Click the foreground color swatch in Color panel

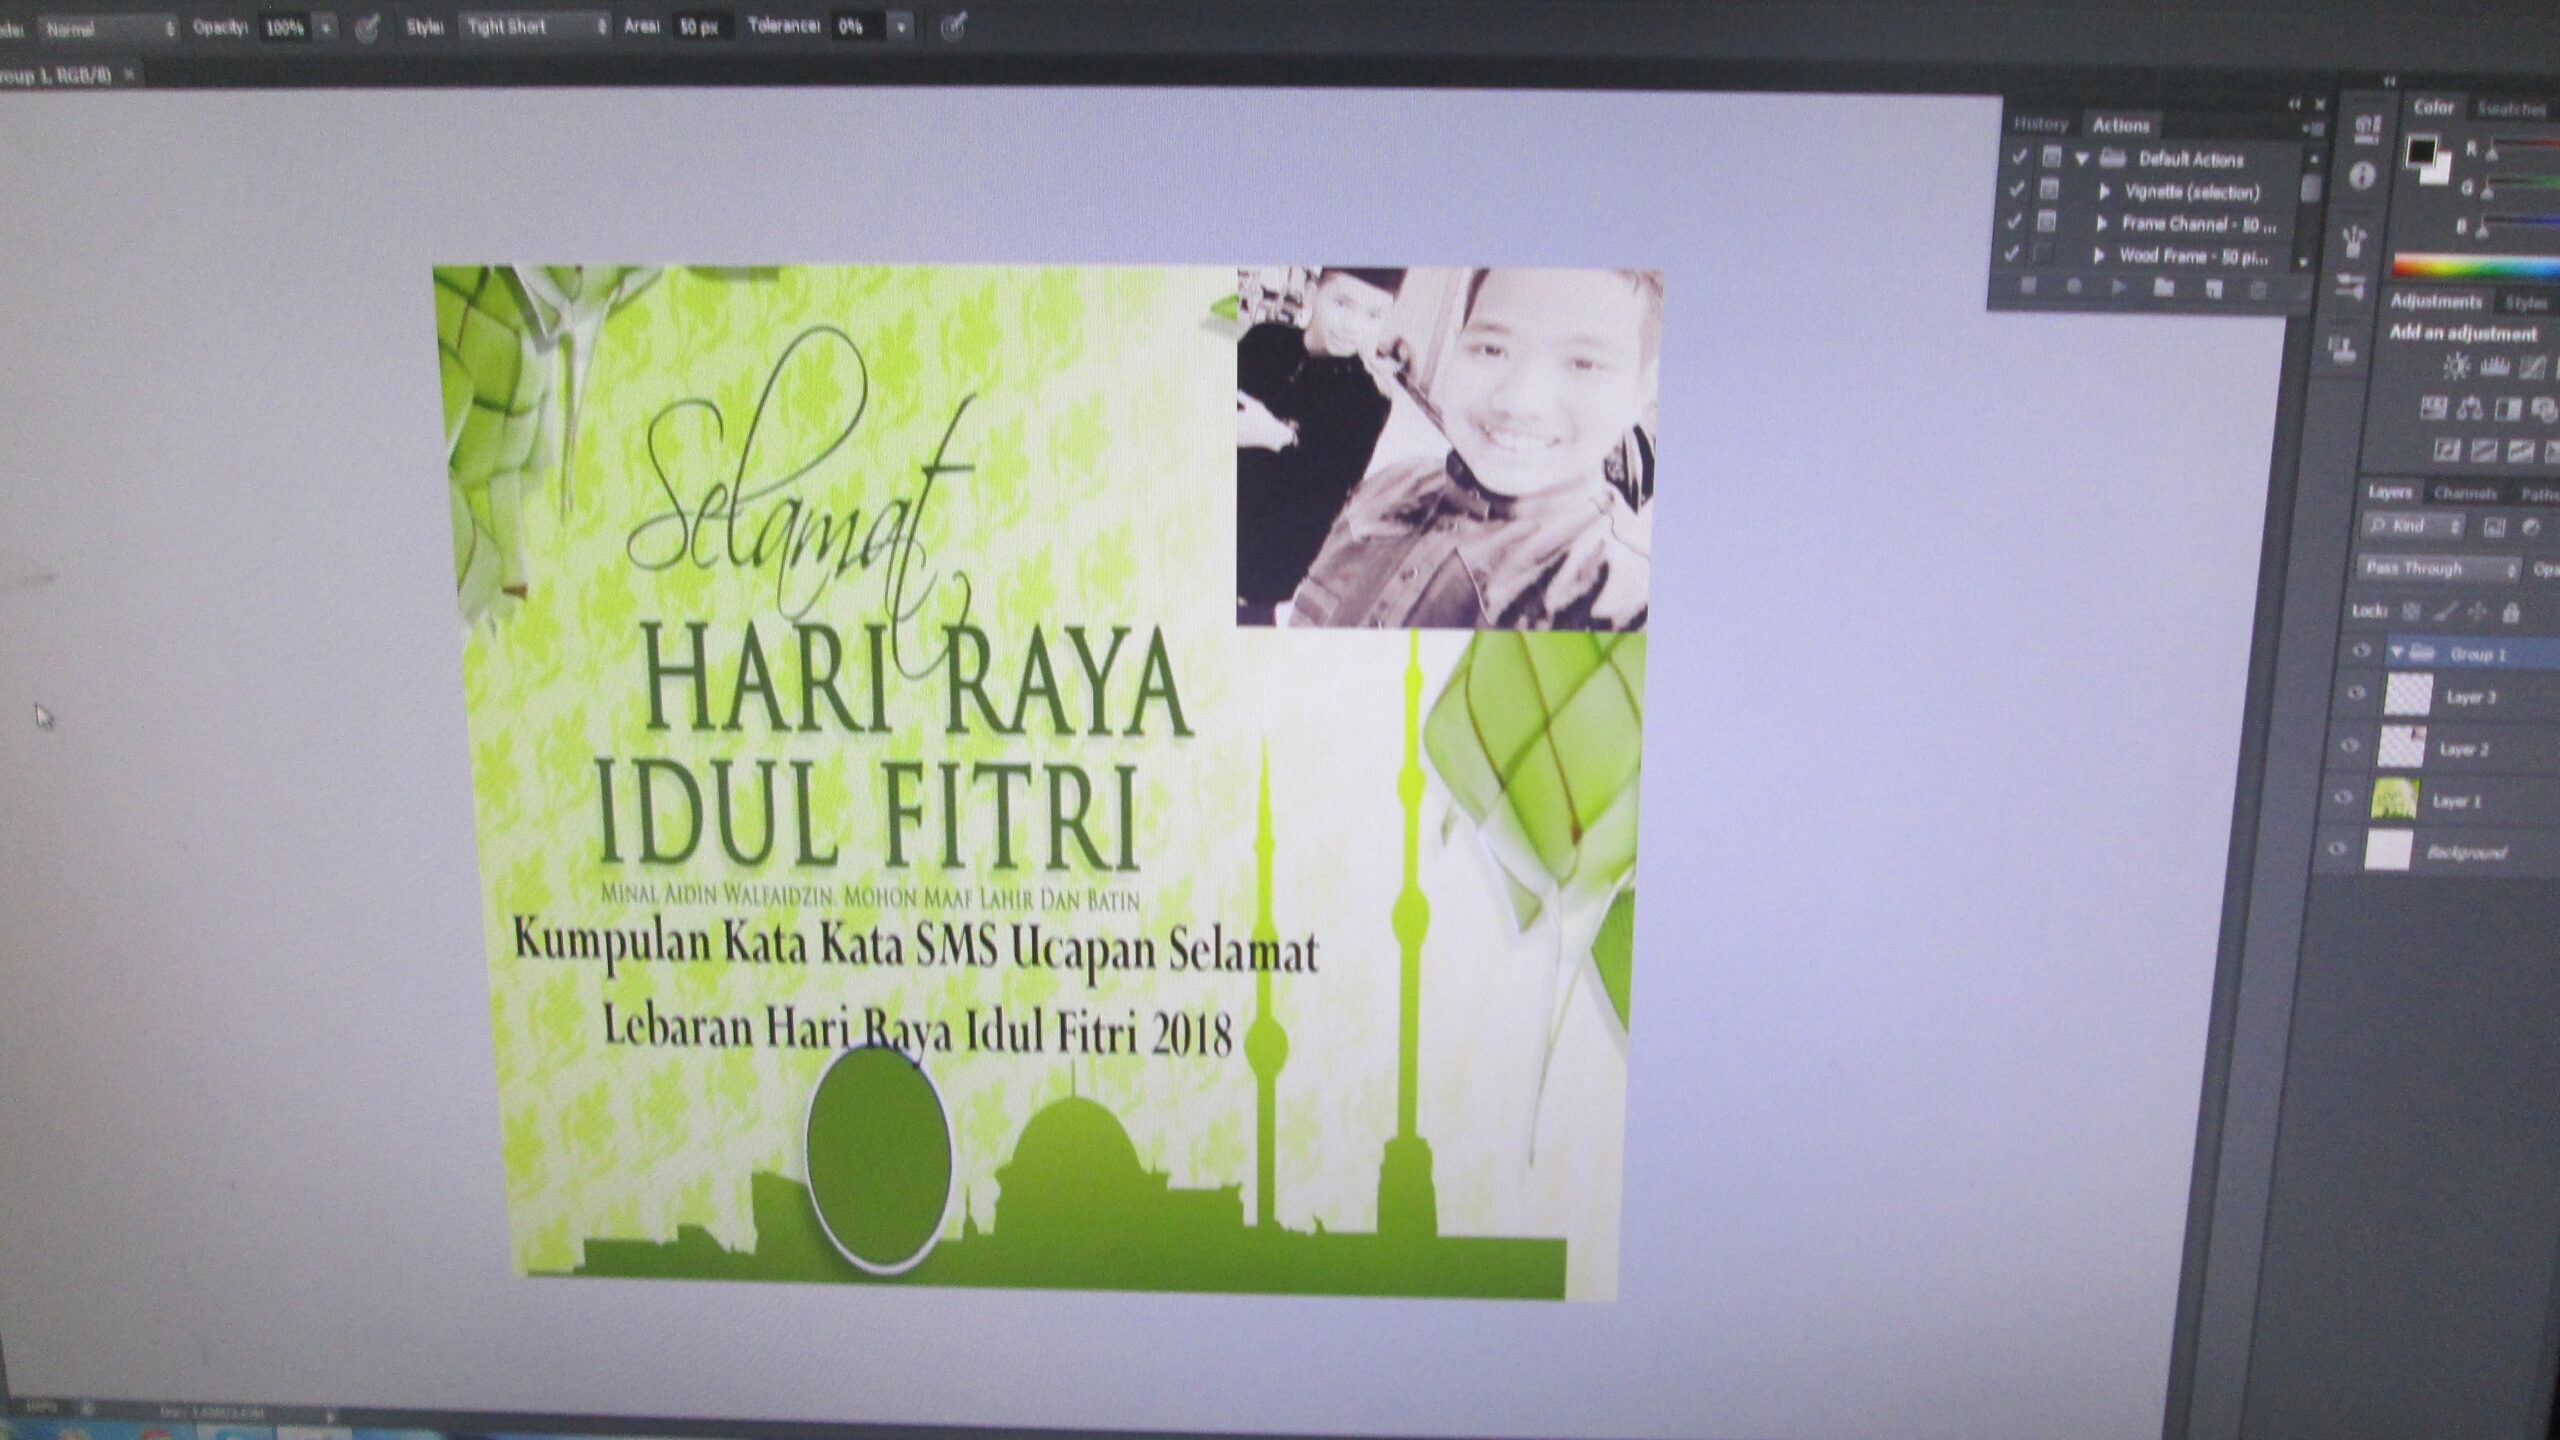click(2420, 152)
